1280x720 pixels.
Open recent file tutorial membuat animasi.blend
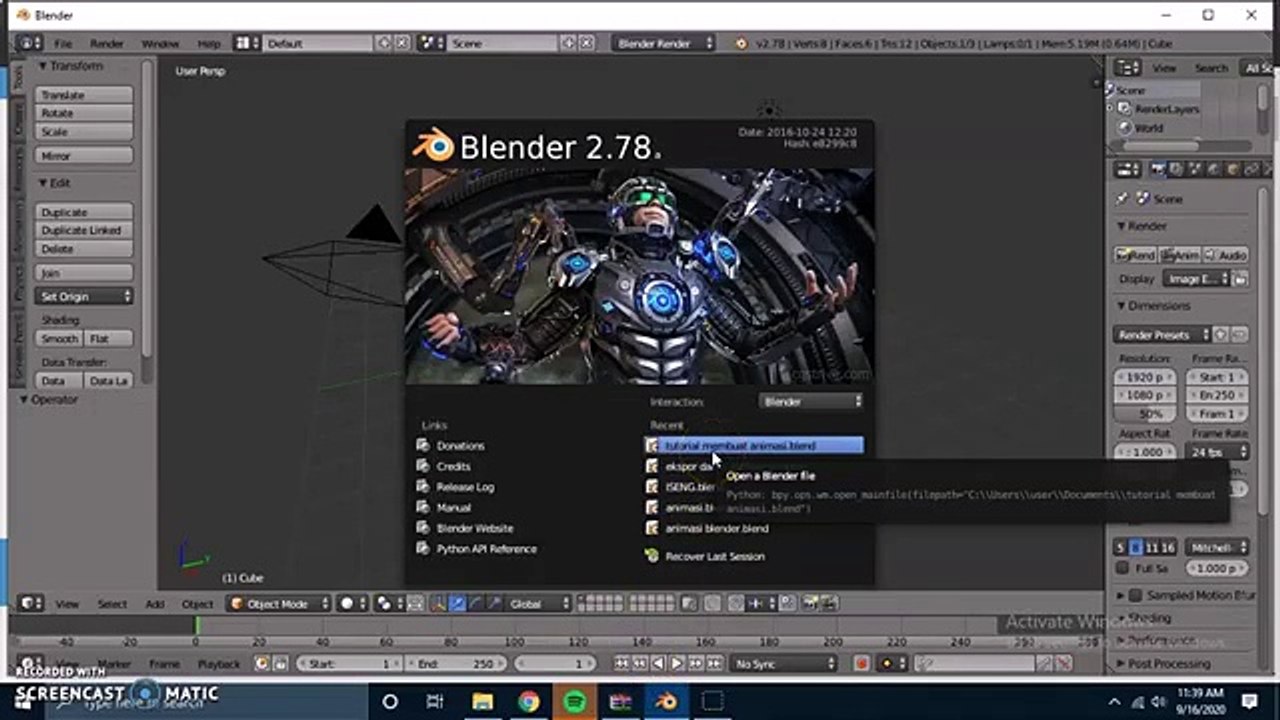click(x=754, y=445)
